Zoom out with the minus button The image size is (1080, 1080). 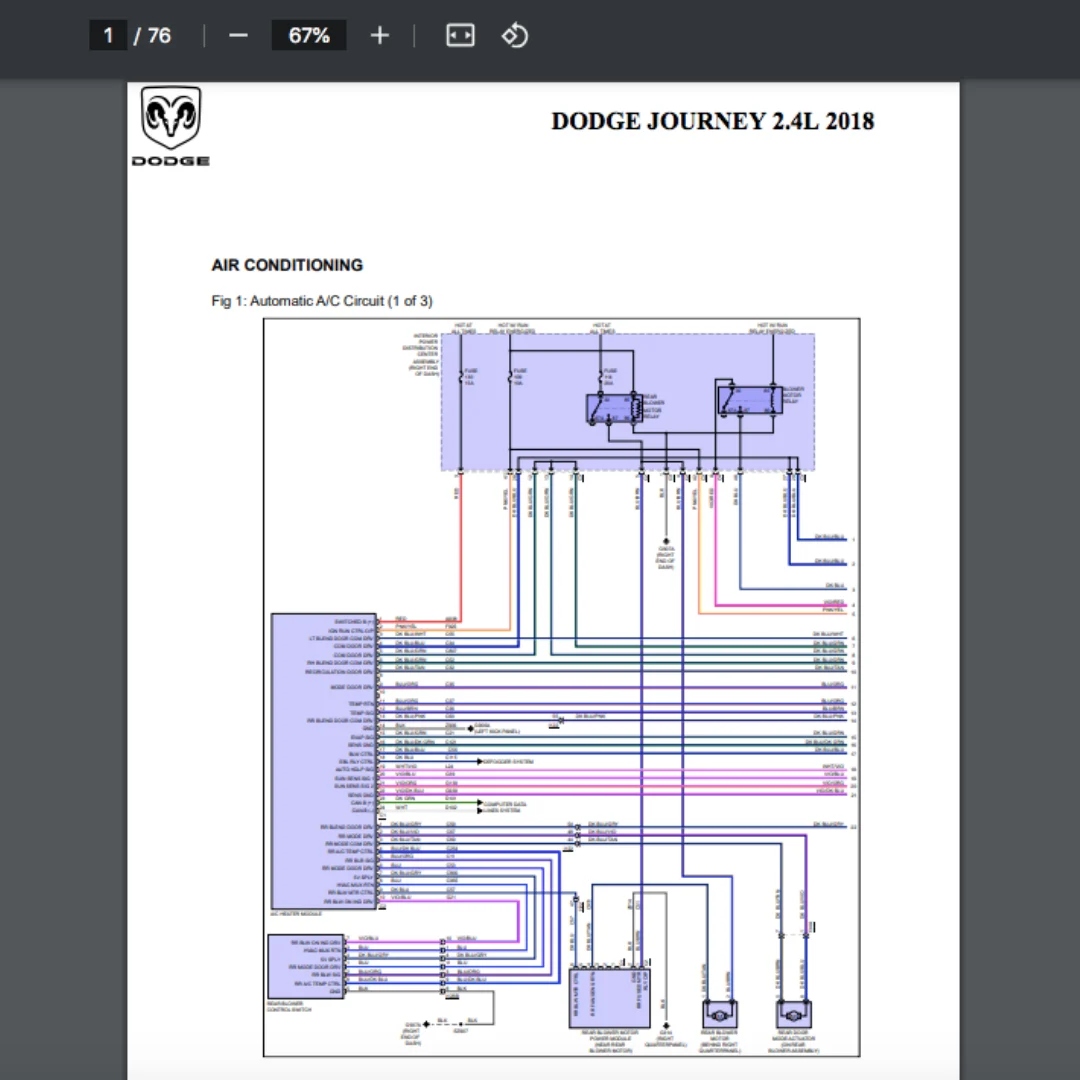(238, 35)
